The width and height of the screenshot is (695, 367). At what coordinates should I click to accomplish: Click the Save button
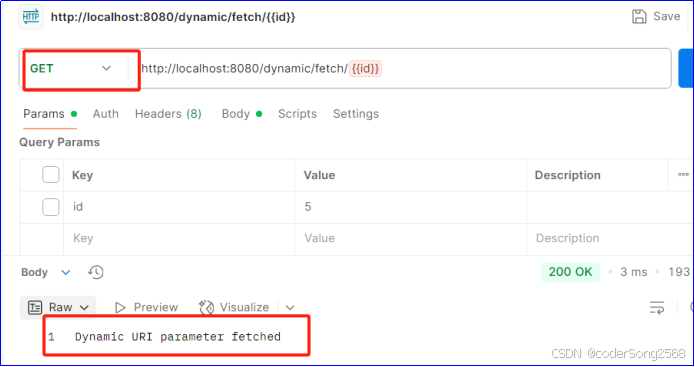coord(656,16)
